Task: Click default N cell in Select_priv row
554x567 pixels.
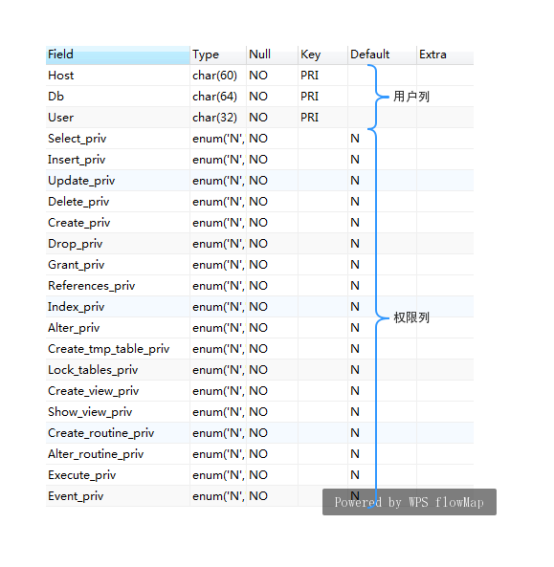Action: pos(382,138)
